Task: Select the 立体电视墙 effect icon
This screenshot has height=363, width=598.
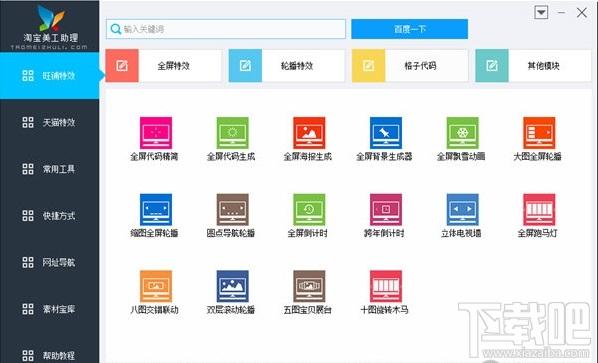Action: pos(462,209)
